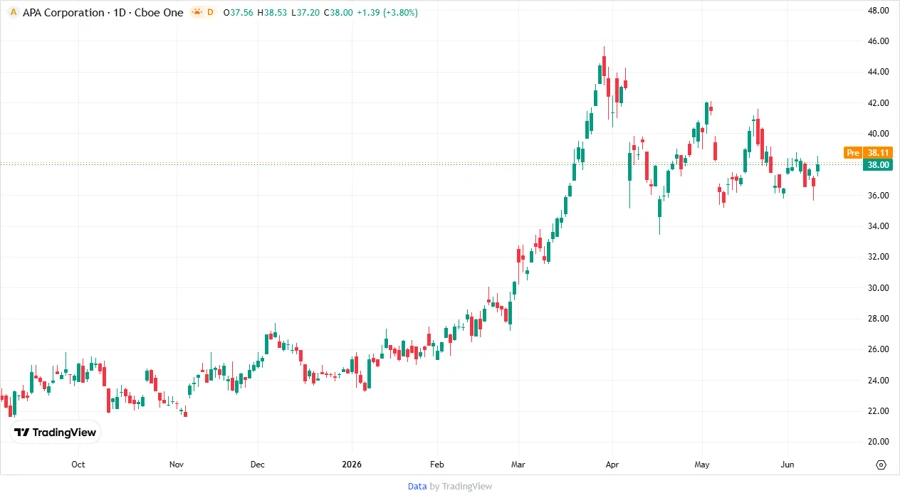Click the change value +1.39 (+3.80%)
The width and height of the screenshot is (900, 498).
pyautogui.click(x=387, y=13)
